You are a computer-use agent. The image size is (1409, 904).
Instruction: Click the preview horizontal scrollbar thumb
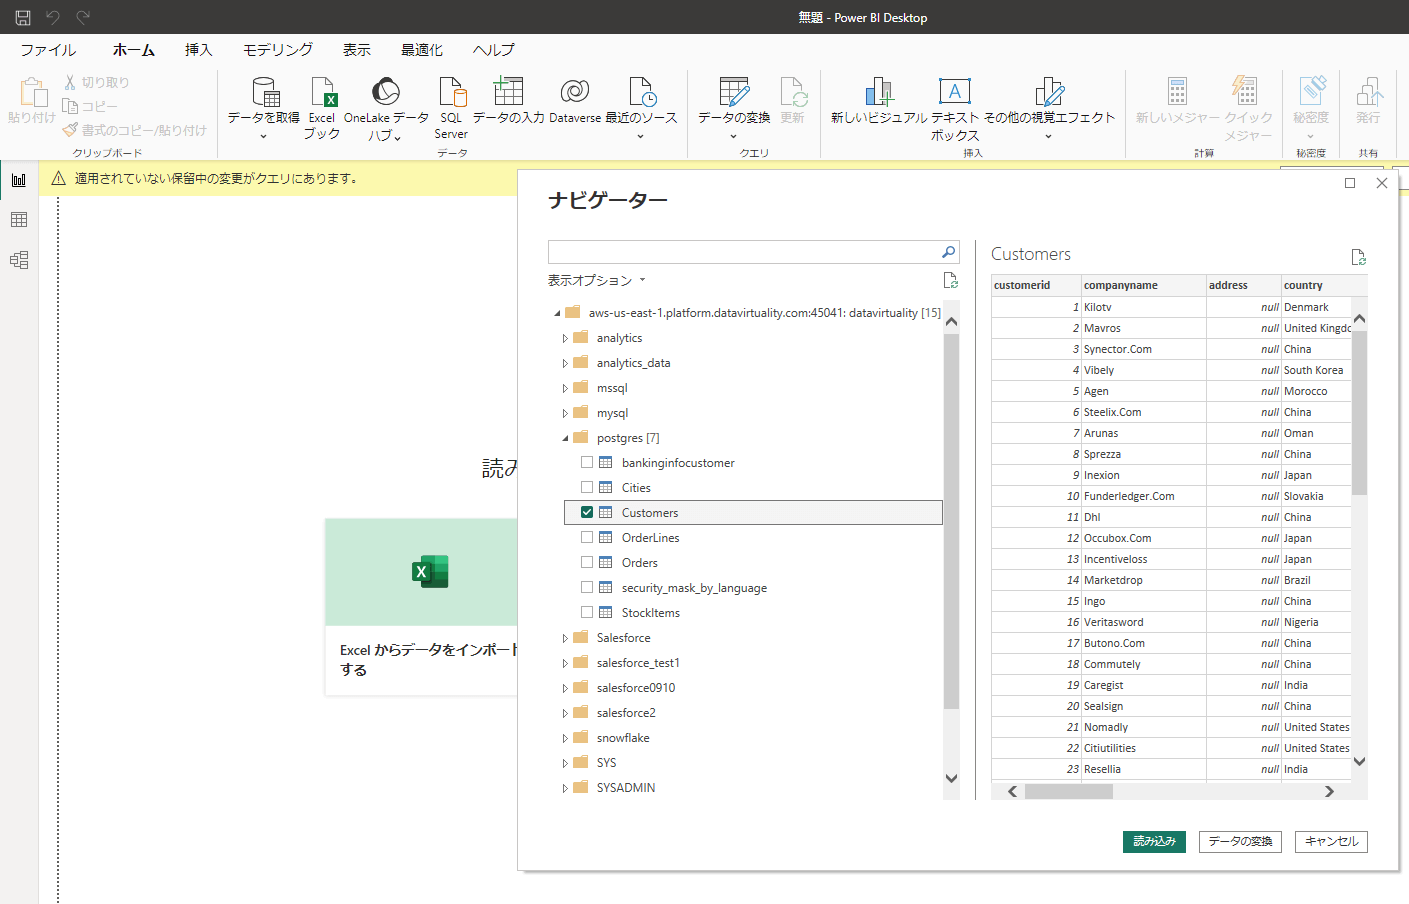pyautogui.click(x=1068, y=791)
